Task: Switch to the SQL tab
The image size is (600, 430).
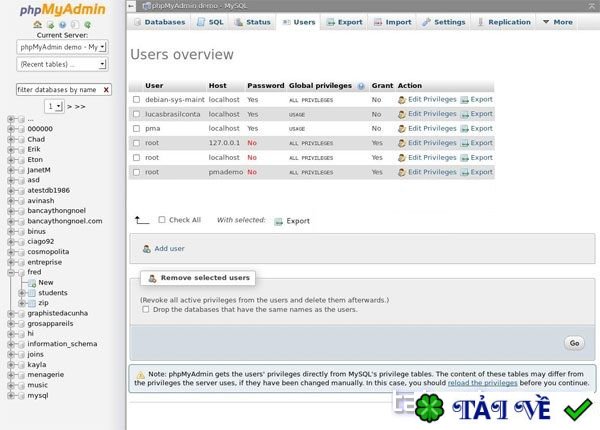Action: click(x=210, y=22)
